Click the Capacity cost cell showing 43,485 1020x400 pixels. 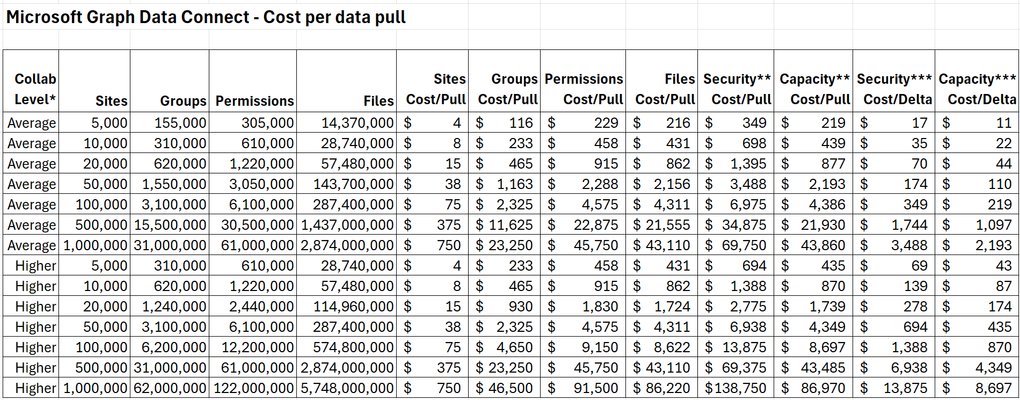click(x=814, y=368)
